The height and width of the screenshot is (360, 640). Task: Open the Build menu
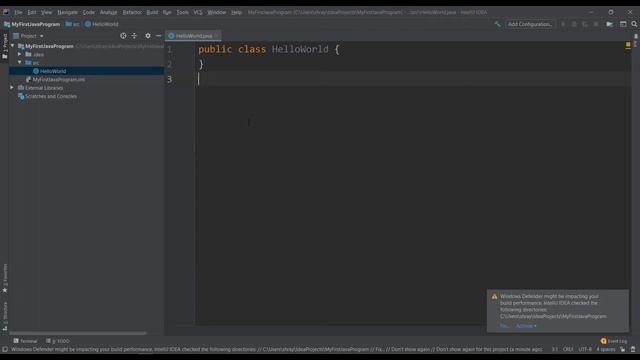coord(152,12)
